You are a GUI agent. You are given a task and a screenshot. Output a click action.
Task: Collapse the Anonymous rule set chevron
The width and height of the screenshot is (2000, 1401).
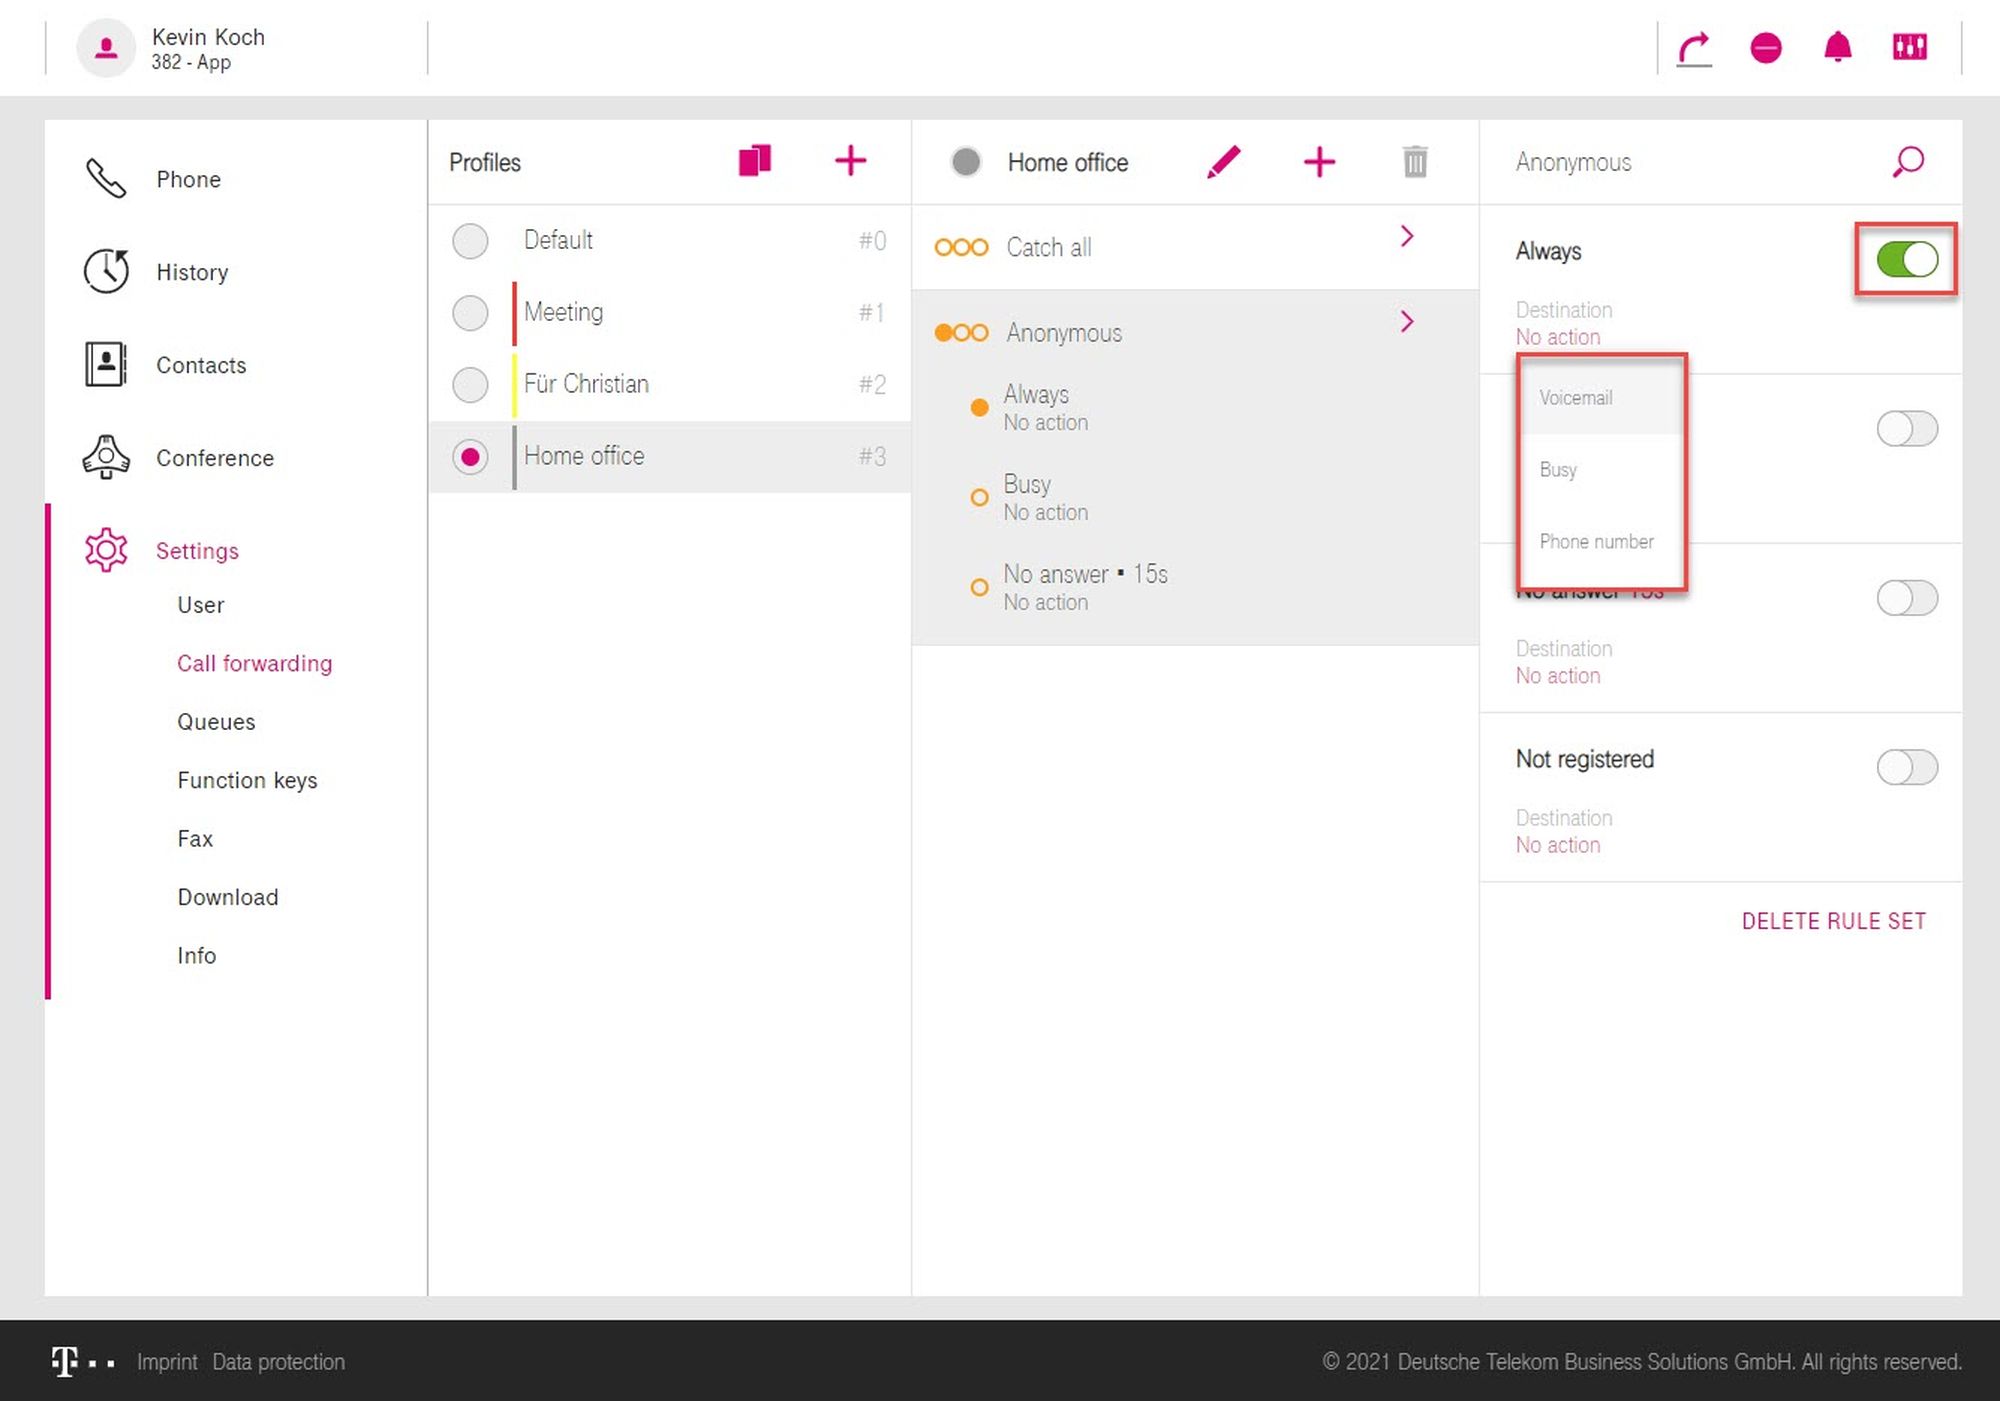point(1407,322)
